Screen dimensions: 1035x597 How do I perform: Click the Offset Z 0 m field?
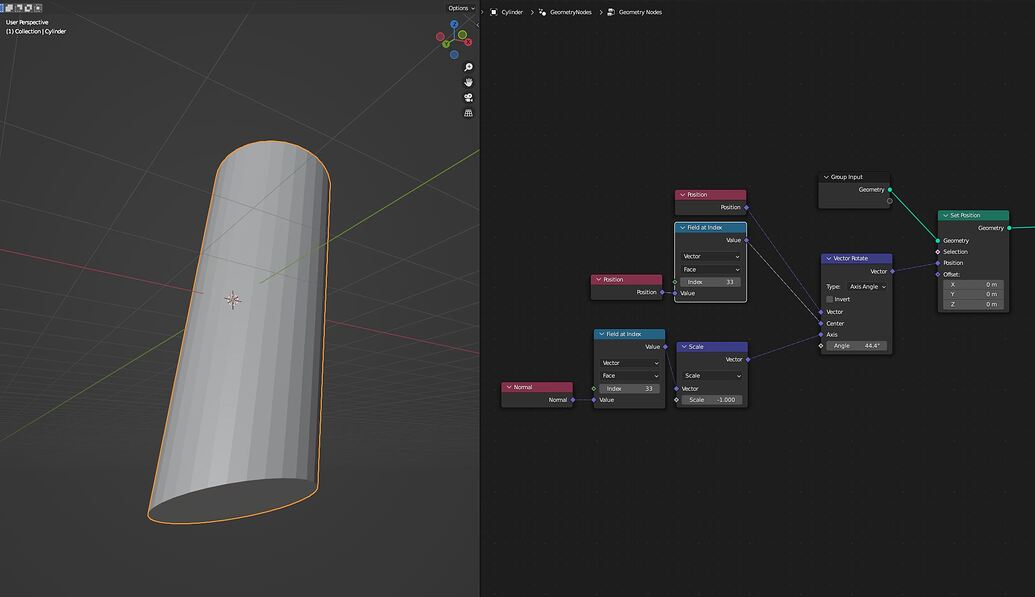point(974,304)
